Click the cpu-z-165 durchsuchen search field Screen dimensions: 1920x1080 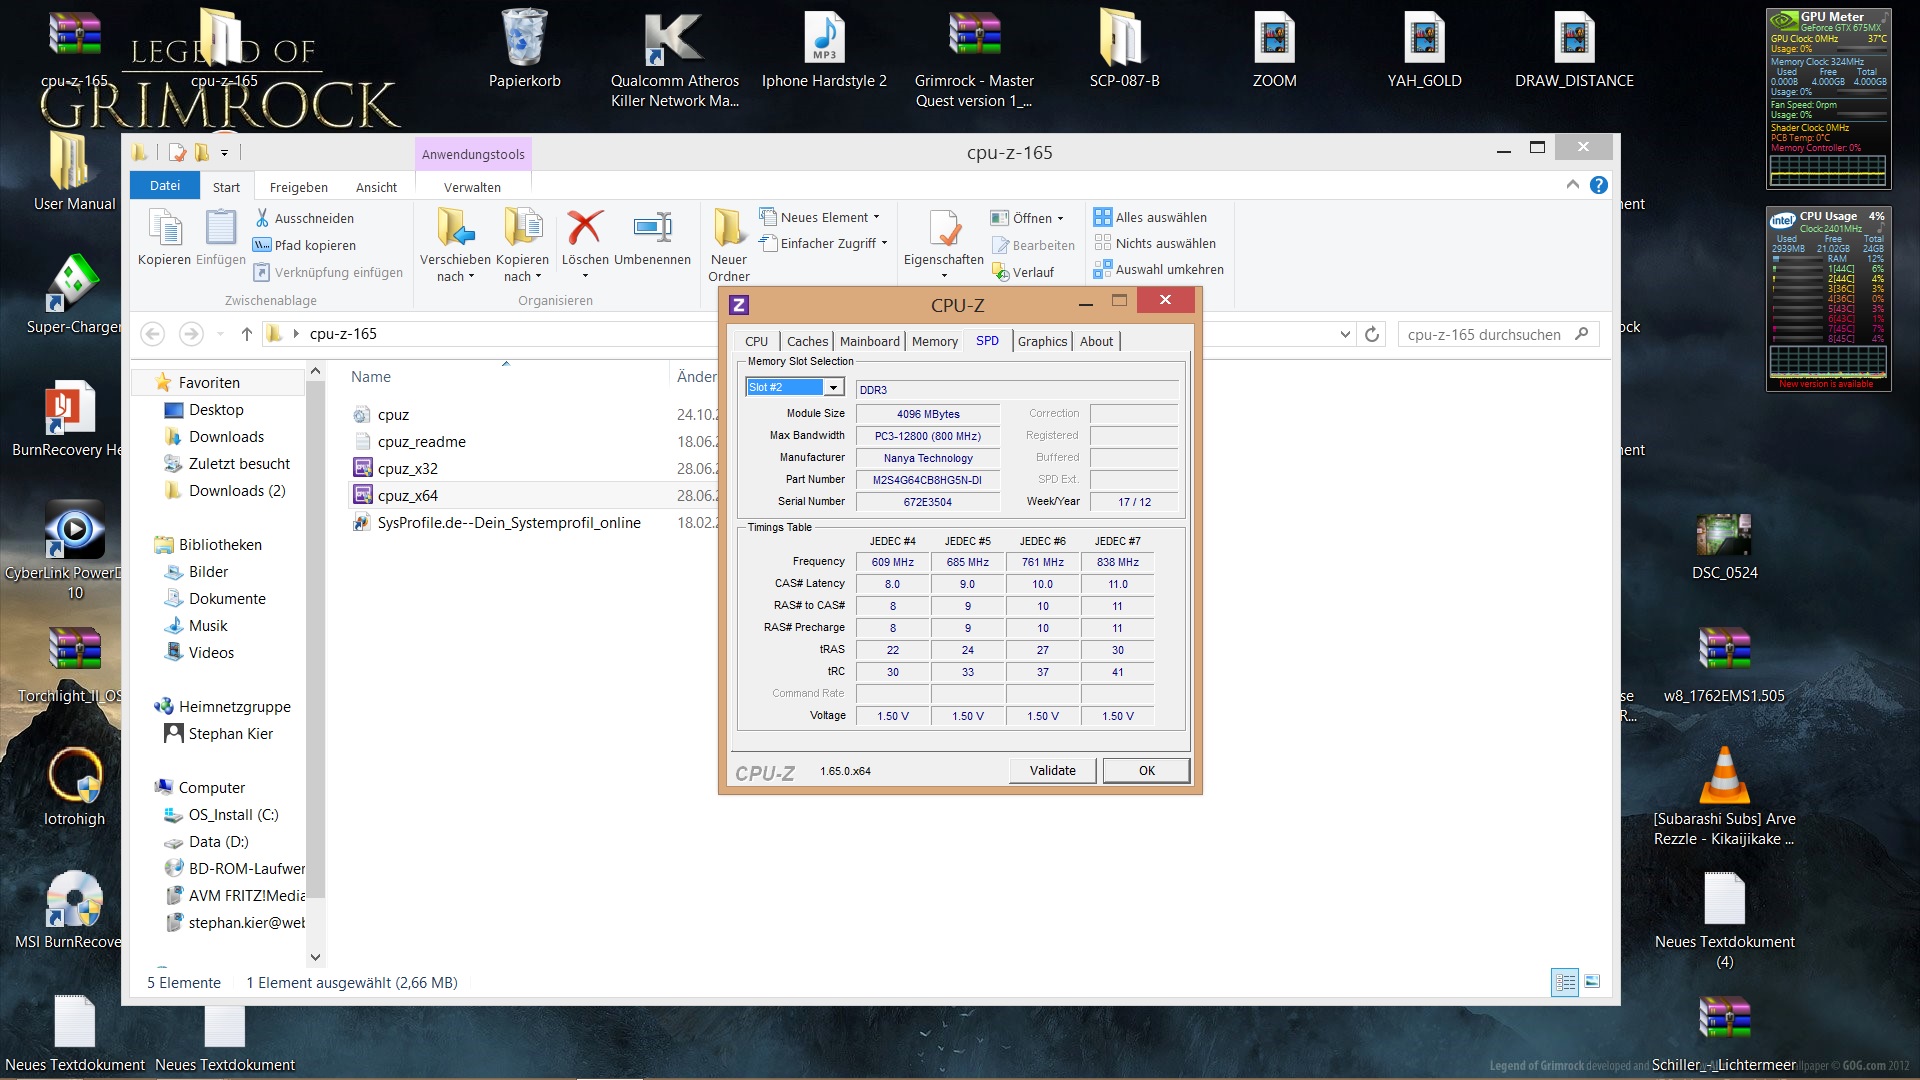pos(1485,335)
